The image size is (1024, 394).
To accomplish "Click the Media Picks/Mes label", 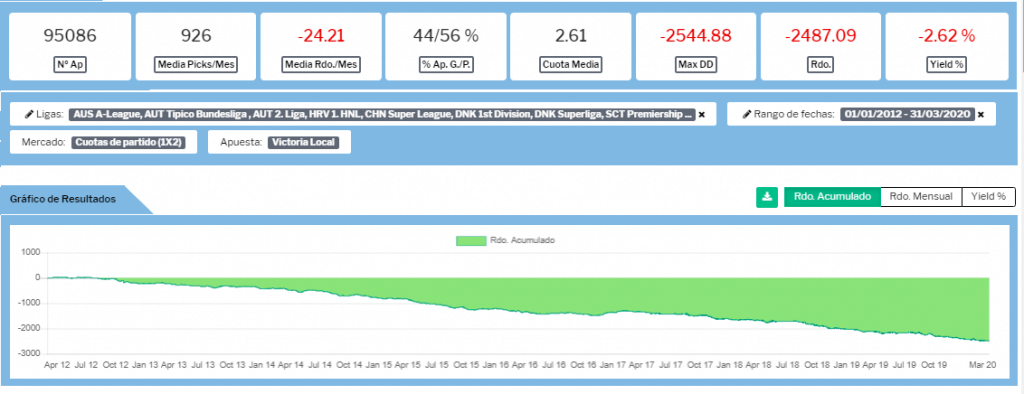I will click(196, 65).
